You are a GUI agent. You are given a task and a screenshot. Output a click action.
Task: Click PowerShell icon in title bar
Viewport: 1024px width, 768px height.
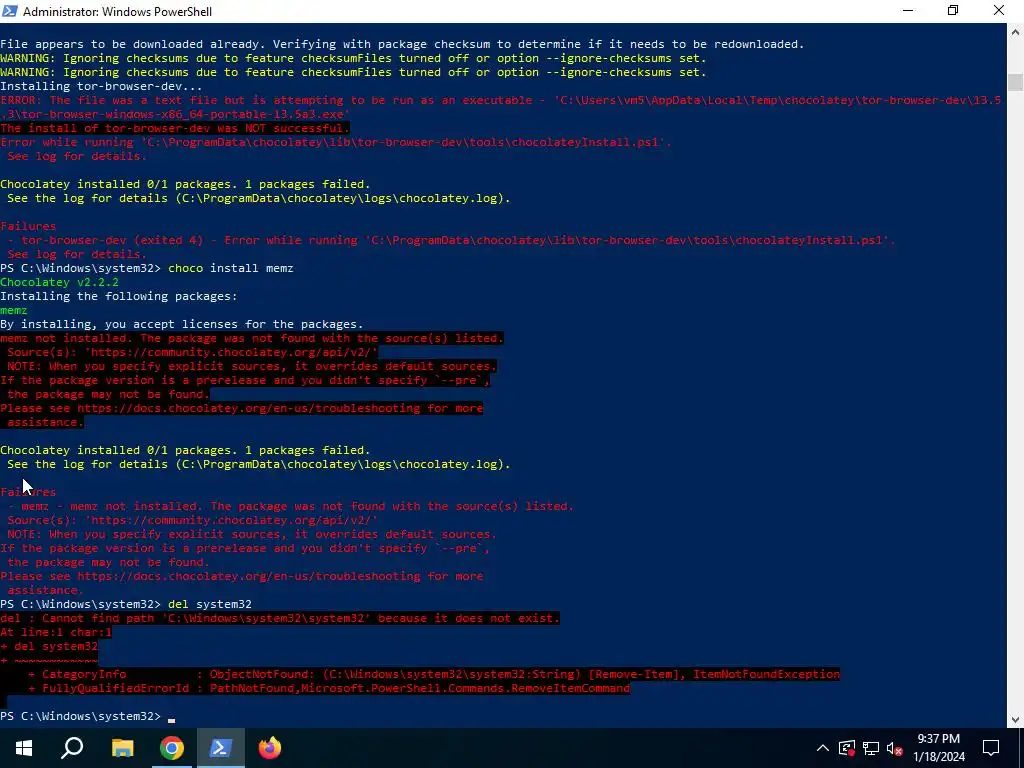coord(10,11)
